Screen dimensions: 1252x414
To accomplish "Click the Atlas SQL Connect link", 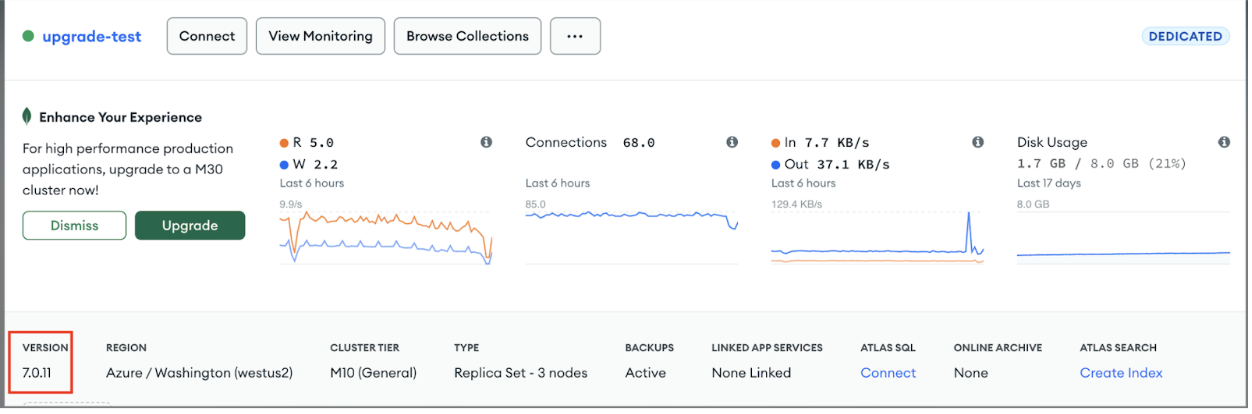I will 888,373.
